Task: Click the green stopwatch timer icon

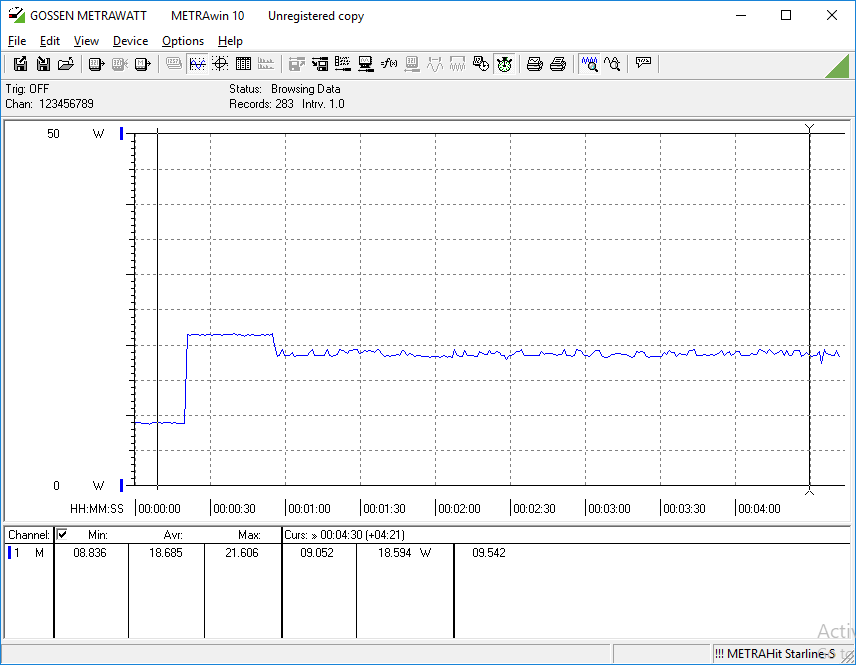Action: click(504, 64)
